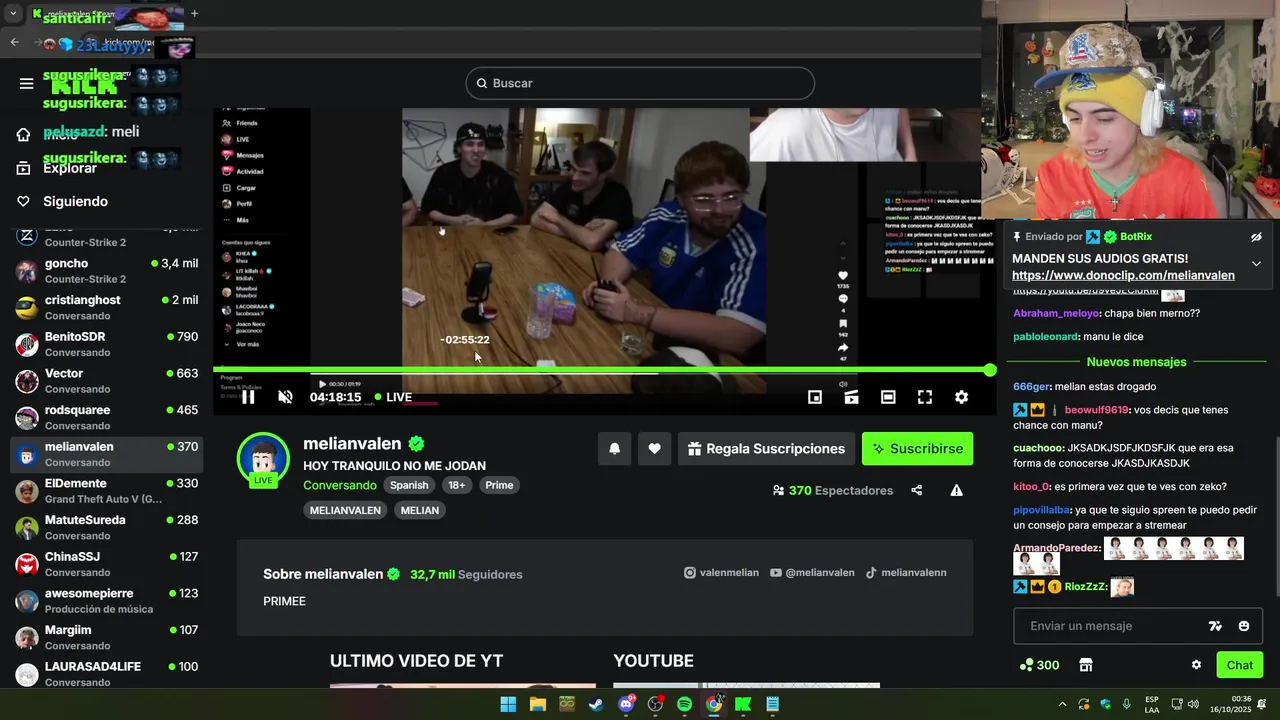The height and width of the screenshot is (720, 1280).
Task: Open channel points balance 300
Action: tap(1039, 665)
